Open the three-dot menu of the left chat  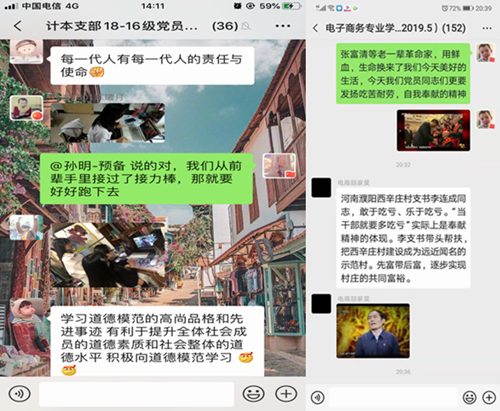click(283, 26)
